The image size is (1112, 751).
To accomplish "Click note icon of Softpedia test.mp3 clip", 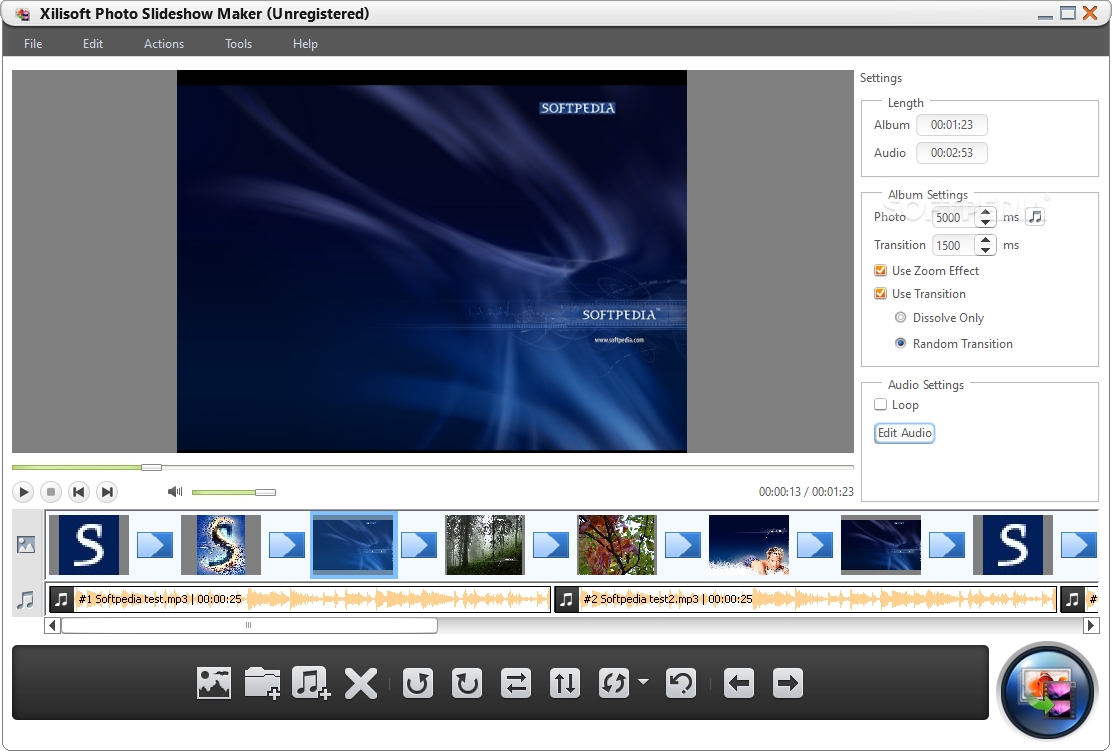I will 62,599.
